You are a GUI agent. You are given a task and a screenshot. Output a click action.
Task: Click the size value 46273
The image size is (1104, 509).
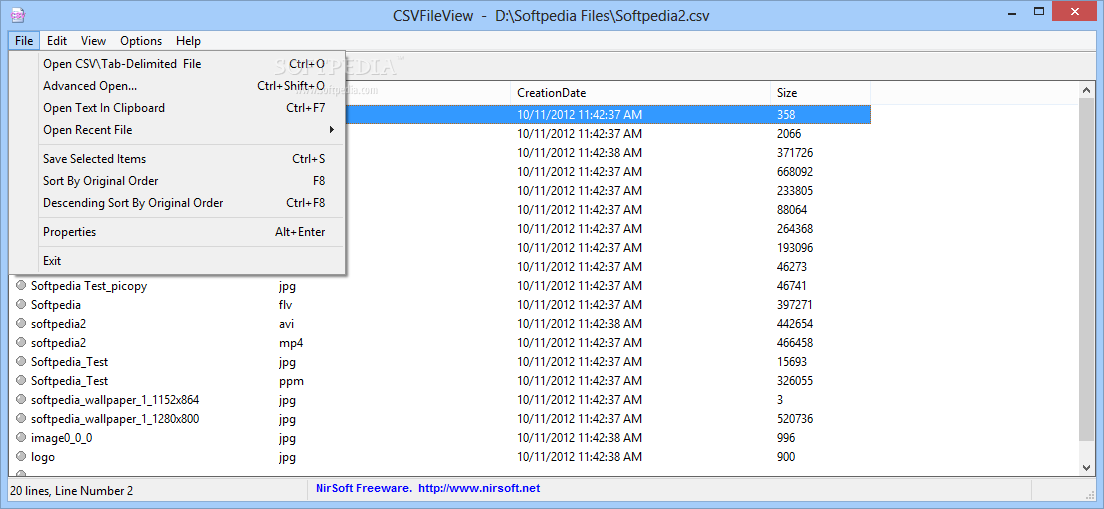pos(792,267)
